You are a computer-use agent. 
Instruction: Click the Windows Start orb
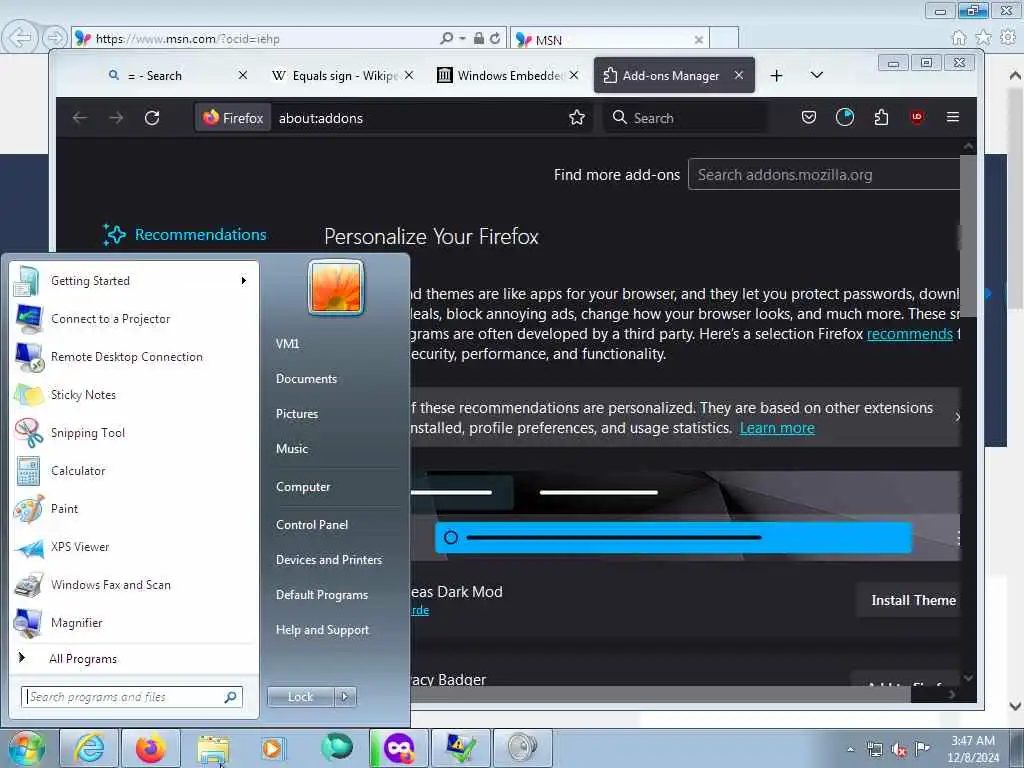[26, 748]
